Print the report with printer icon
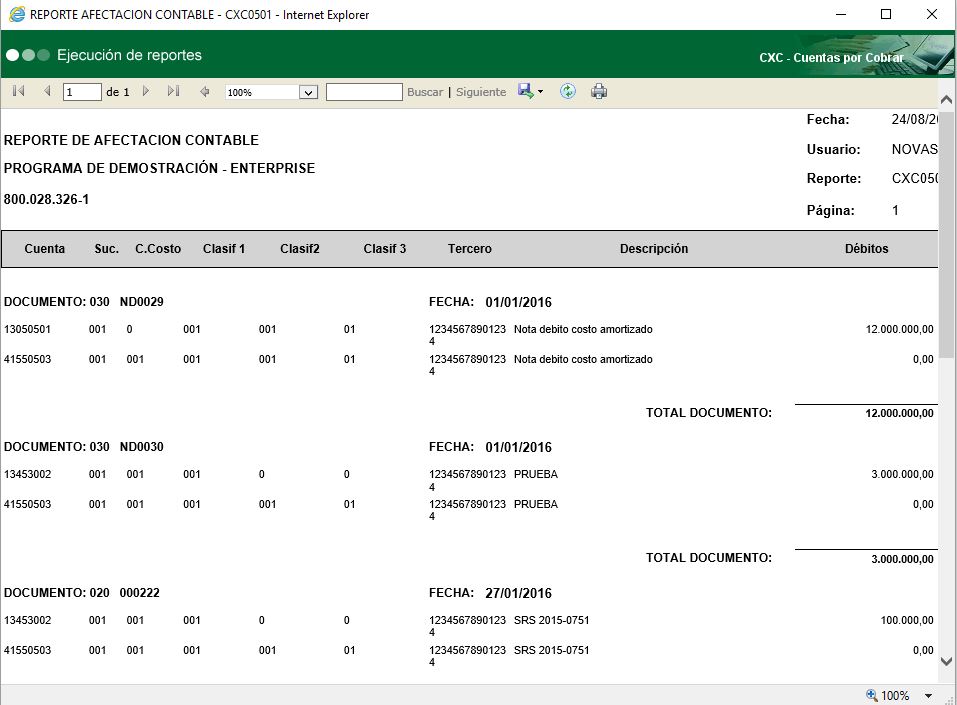Viewport: 957px width, 705px height. 599,92
